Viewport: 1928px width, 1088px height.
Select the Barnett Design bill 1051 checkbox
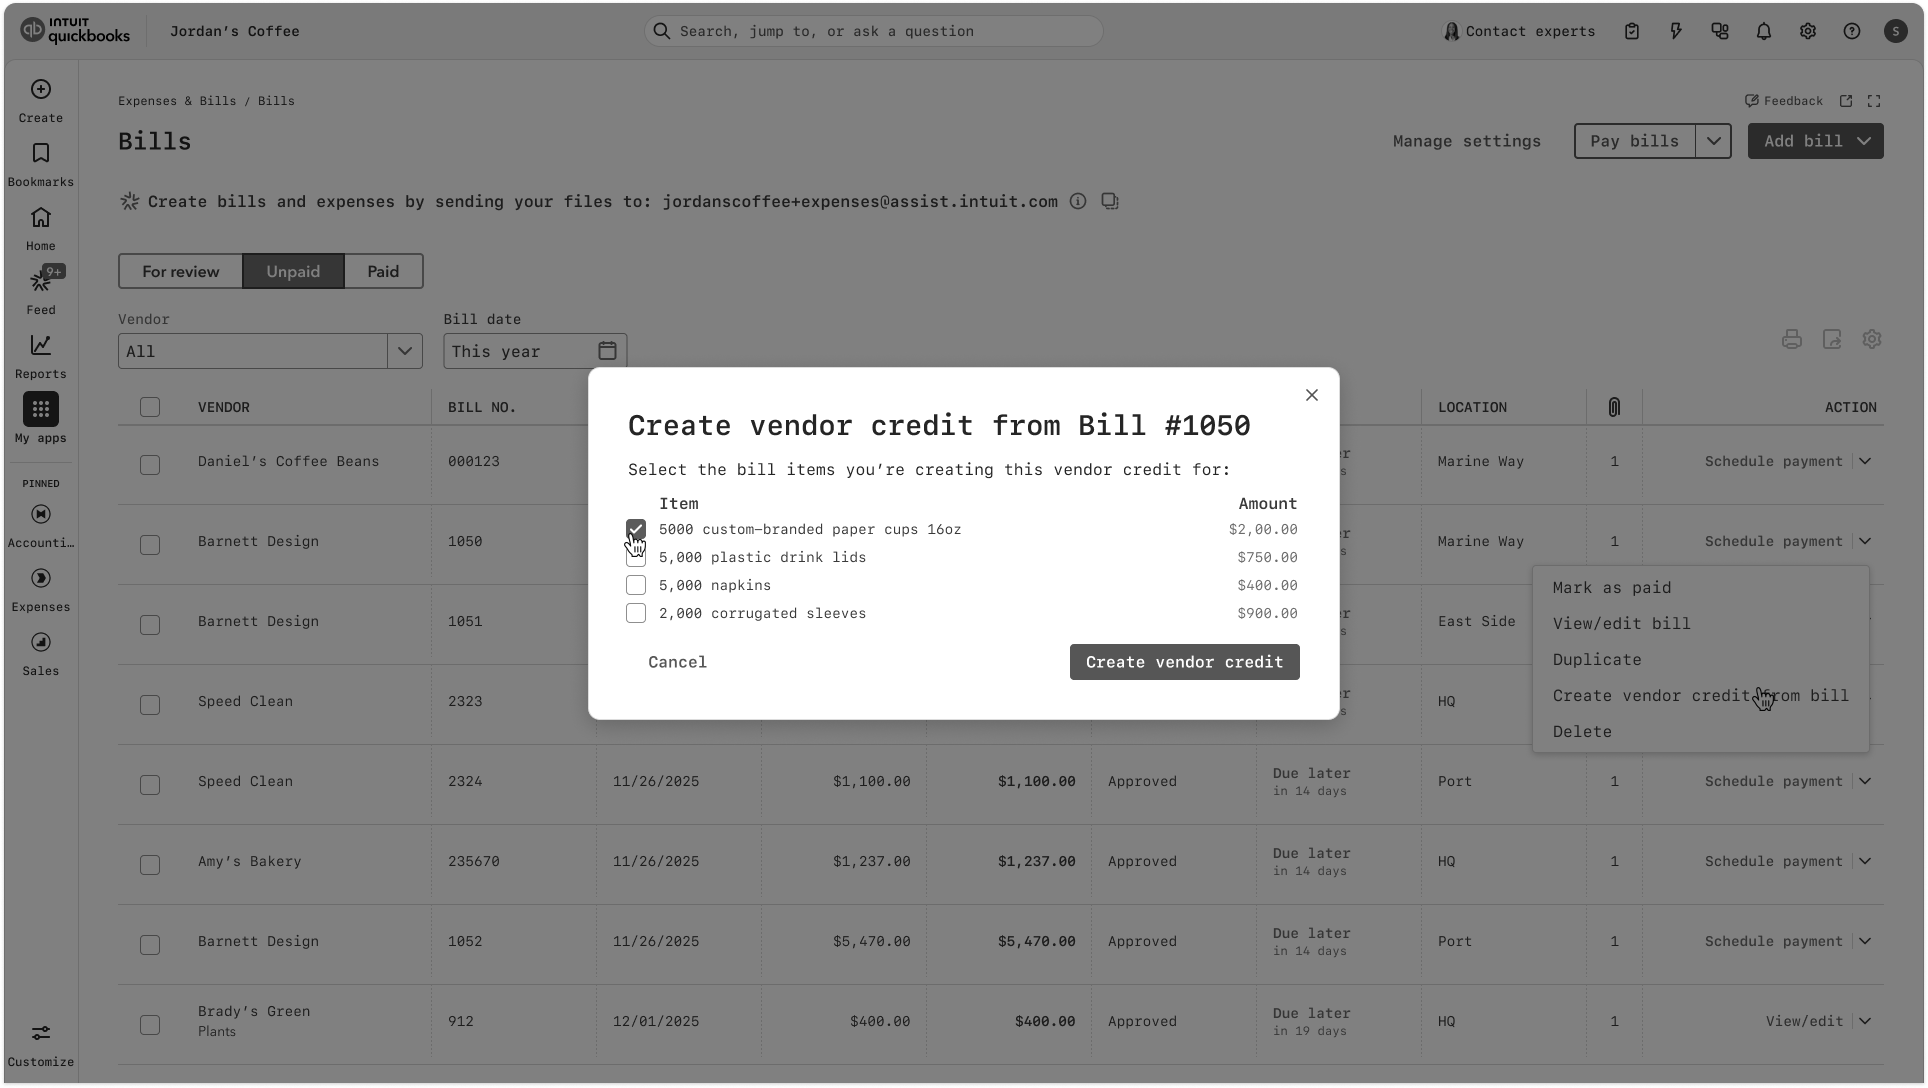[150, 625]
